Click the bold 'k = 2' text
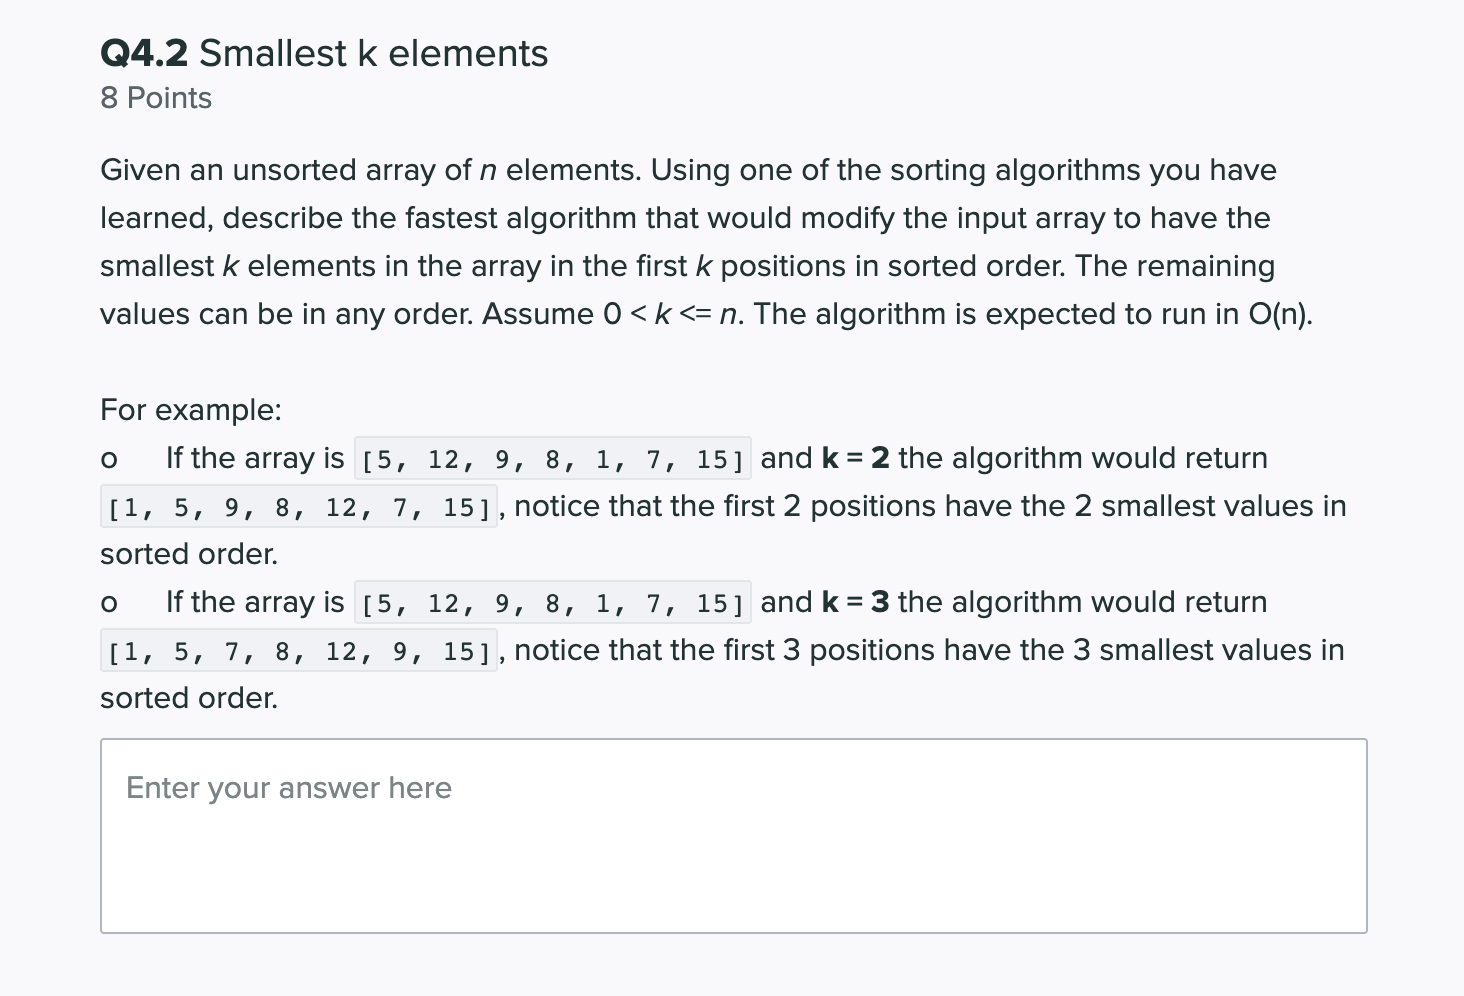This screenshot has height=996, width=1464. pyautogui.click(x=855, y=458)
